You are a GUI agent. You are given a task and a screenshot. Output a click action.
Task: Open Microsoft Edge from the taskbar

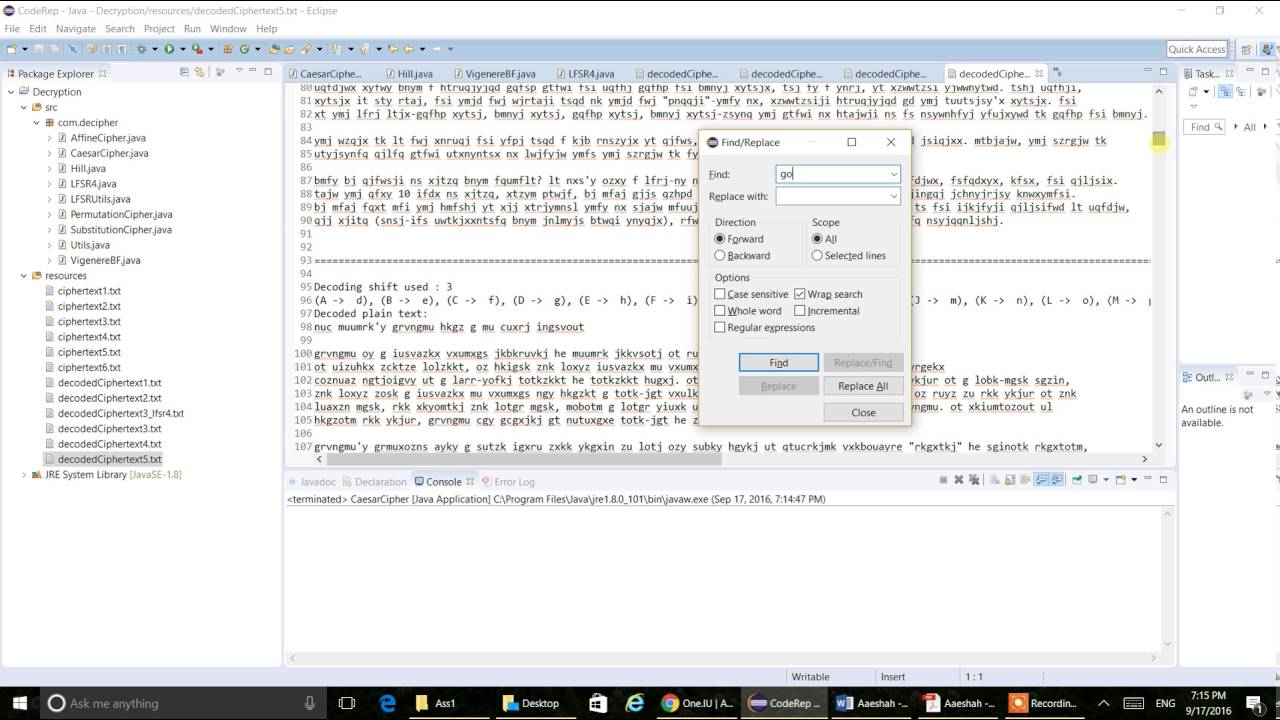(387, 703)
